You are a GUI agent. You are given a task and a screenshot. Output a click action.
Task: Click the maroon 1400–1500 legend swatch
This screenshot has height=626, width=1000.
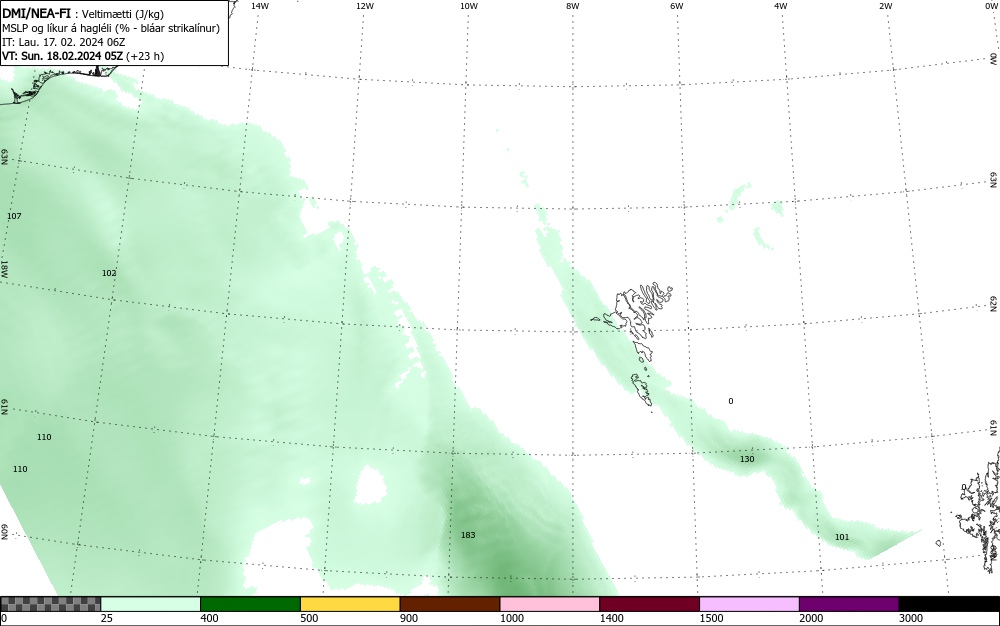click(649, 604)
